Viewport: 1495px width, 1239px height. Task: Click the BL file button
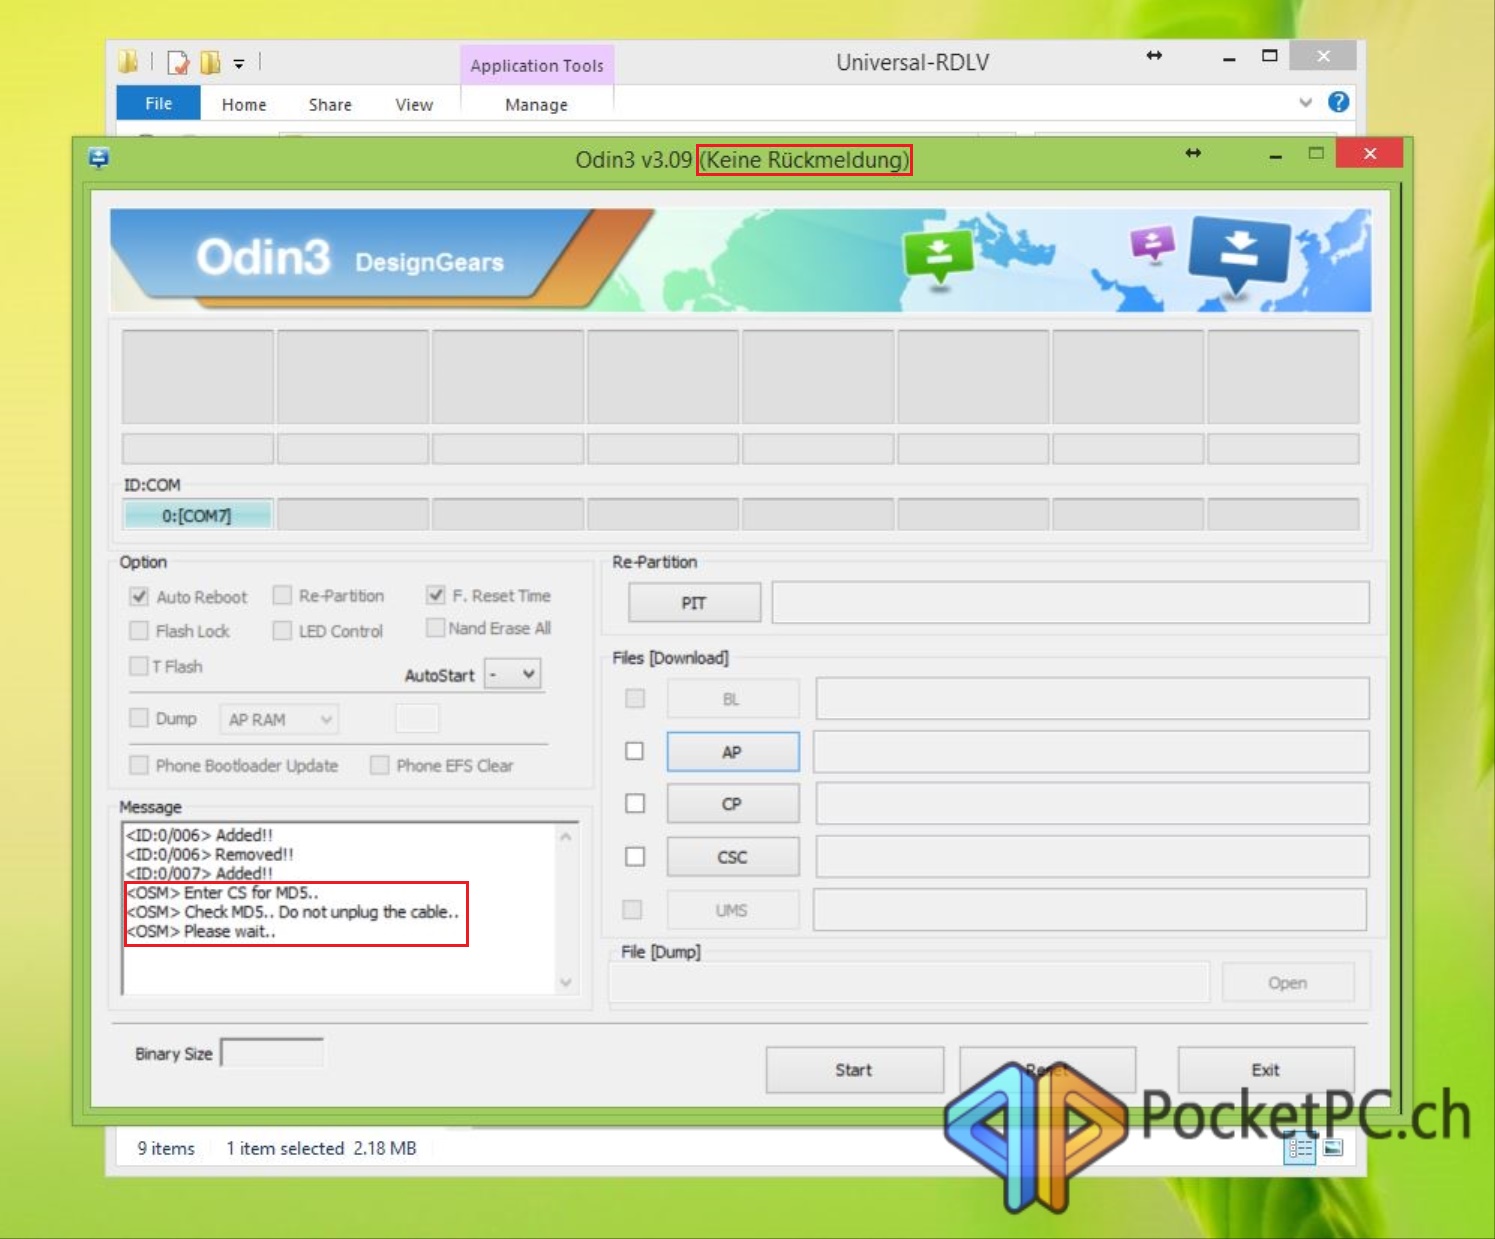coord(733,699)
